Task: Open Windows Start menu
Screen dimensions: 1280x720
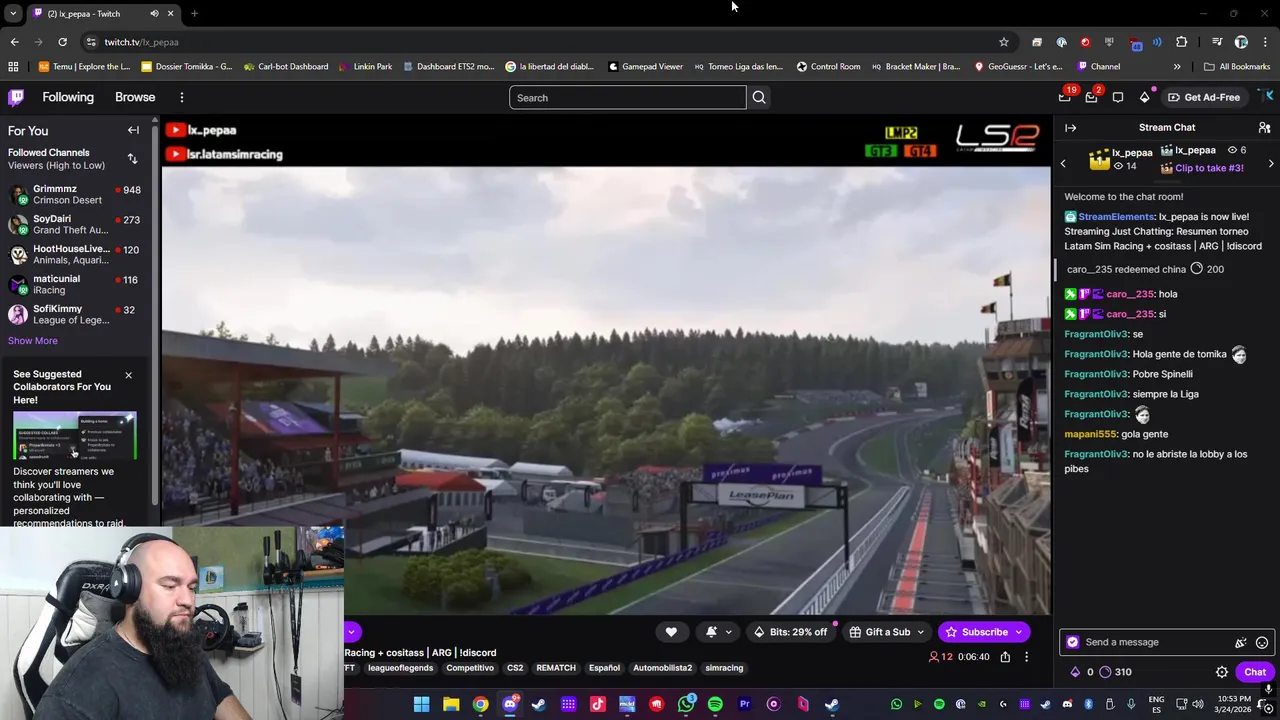Action: tap(421, 704)
